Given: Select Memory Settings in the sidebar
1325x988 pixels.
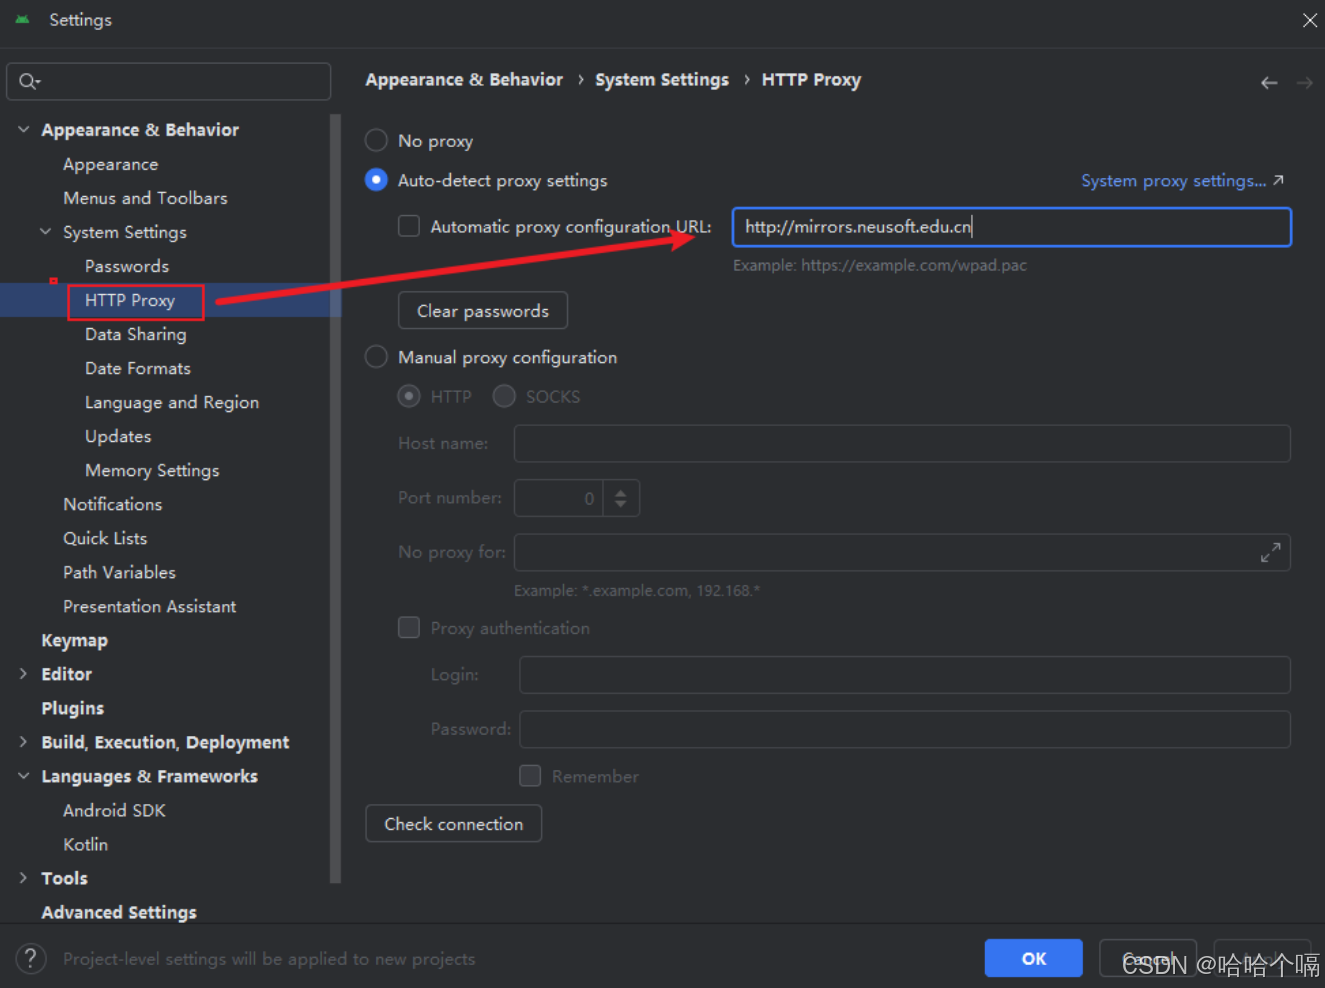Looking at the screenshot, I should (x=152, y=470).
